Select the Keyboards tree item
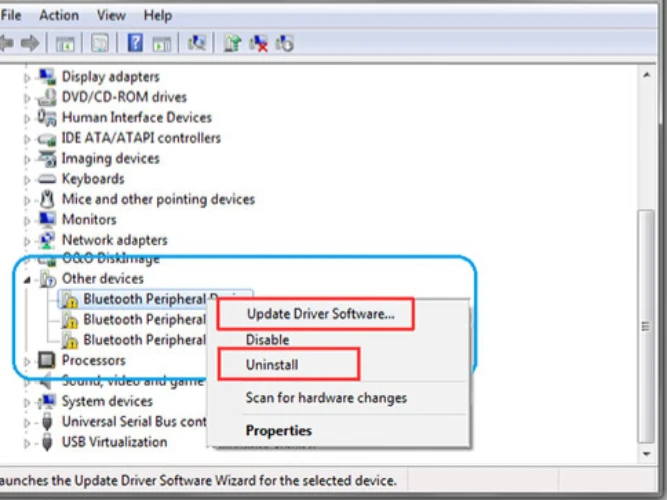The image size is (667, 500). point(93,179)
